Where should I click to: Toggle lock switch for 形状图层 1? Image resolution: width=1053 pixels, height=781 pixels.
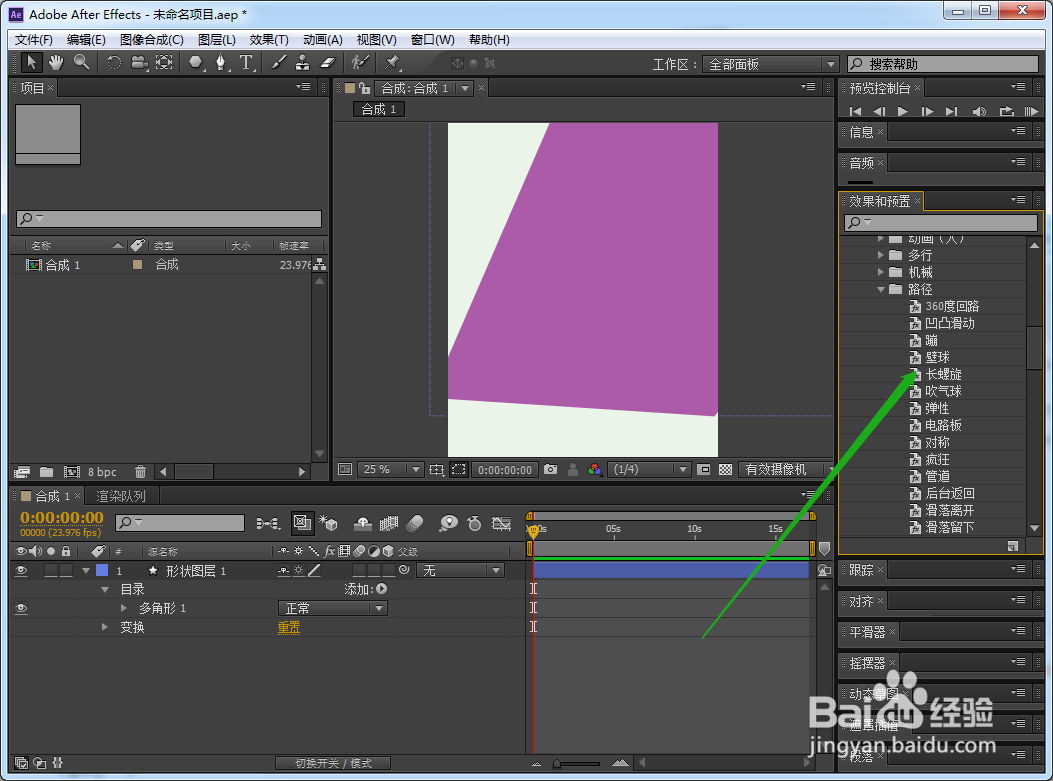66,571
